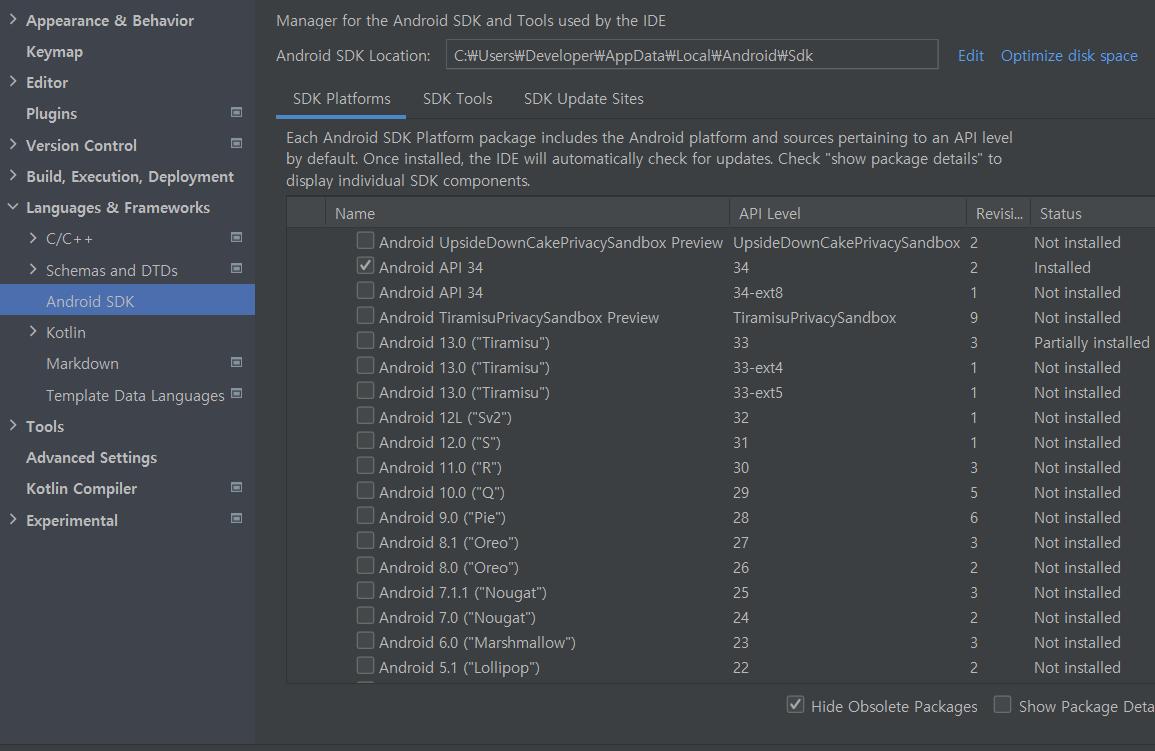Select Android 8.0 ("Oreo") row name
Image resolution: width=1155 pixels, height=751 pixels.
pyautogui.click(x=449, y=568)
